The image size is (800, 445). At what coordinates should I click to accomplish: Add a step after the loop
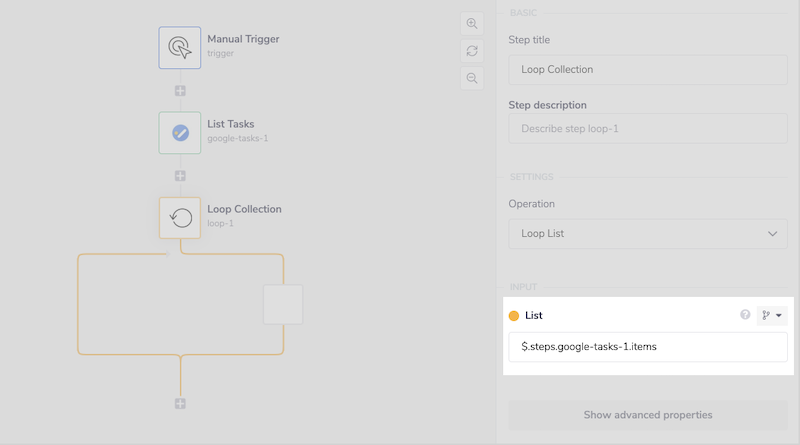180,403
